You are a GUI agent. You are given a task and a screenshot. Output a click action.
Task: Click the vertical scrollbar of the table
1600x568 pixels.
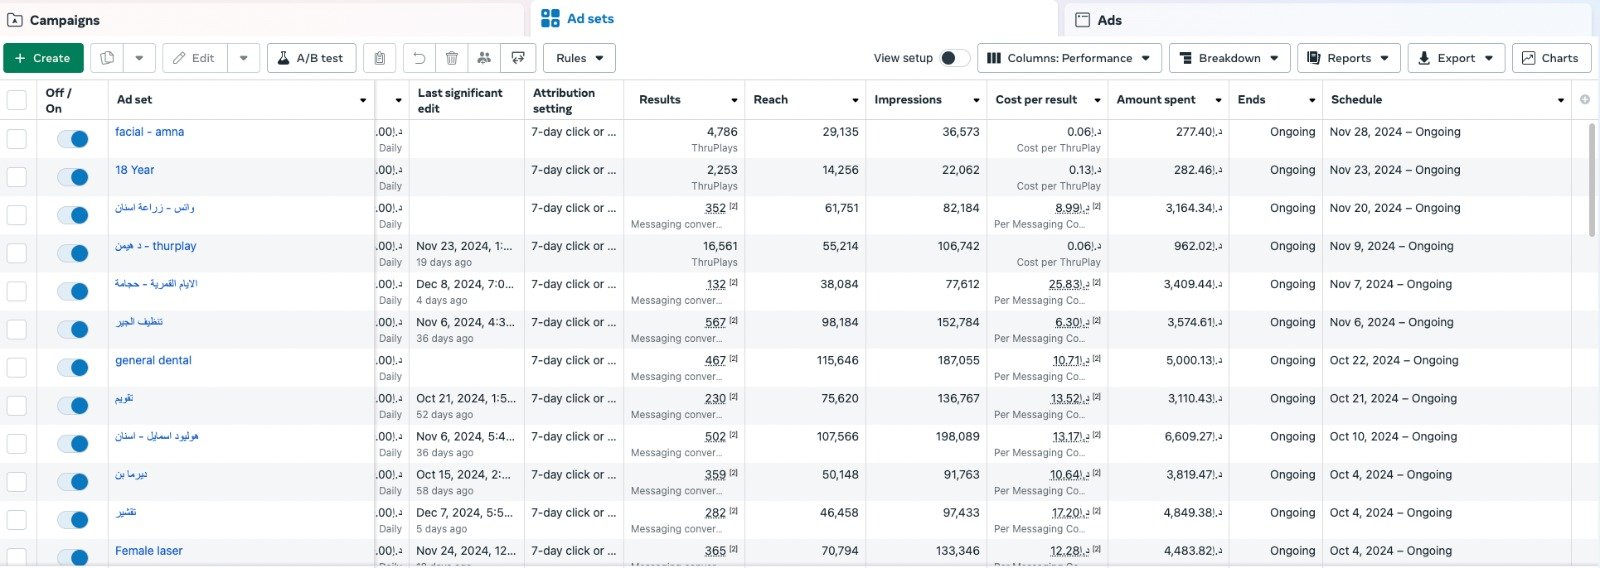click(1591, 180)
